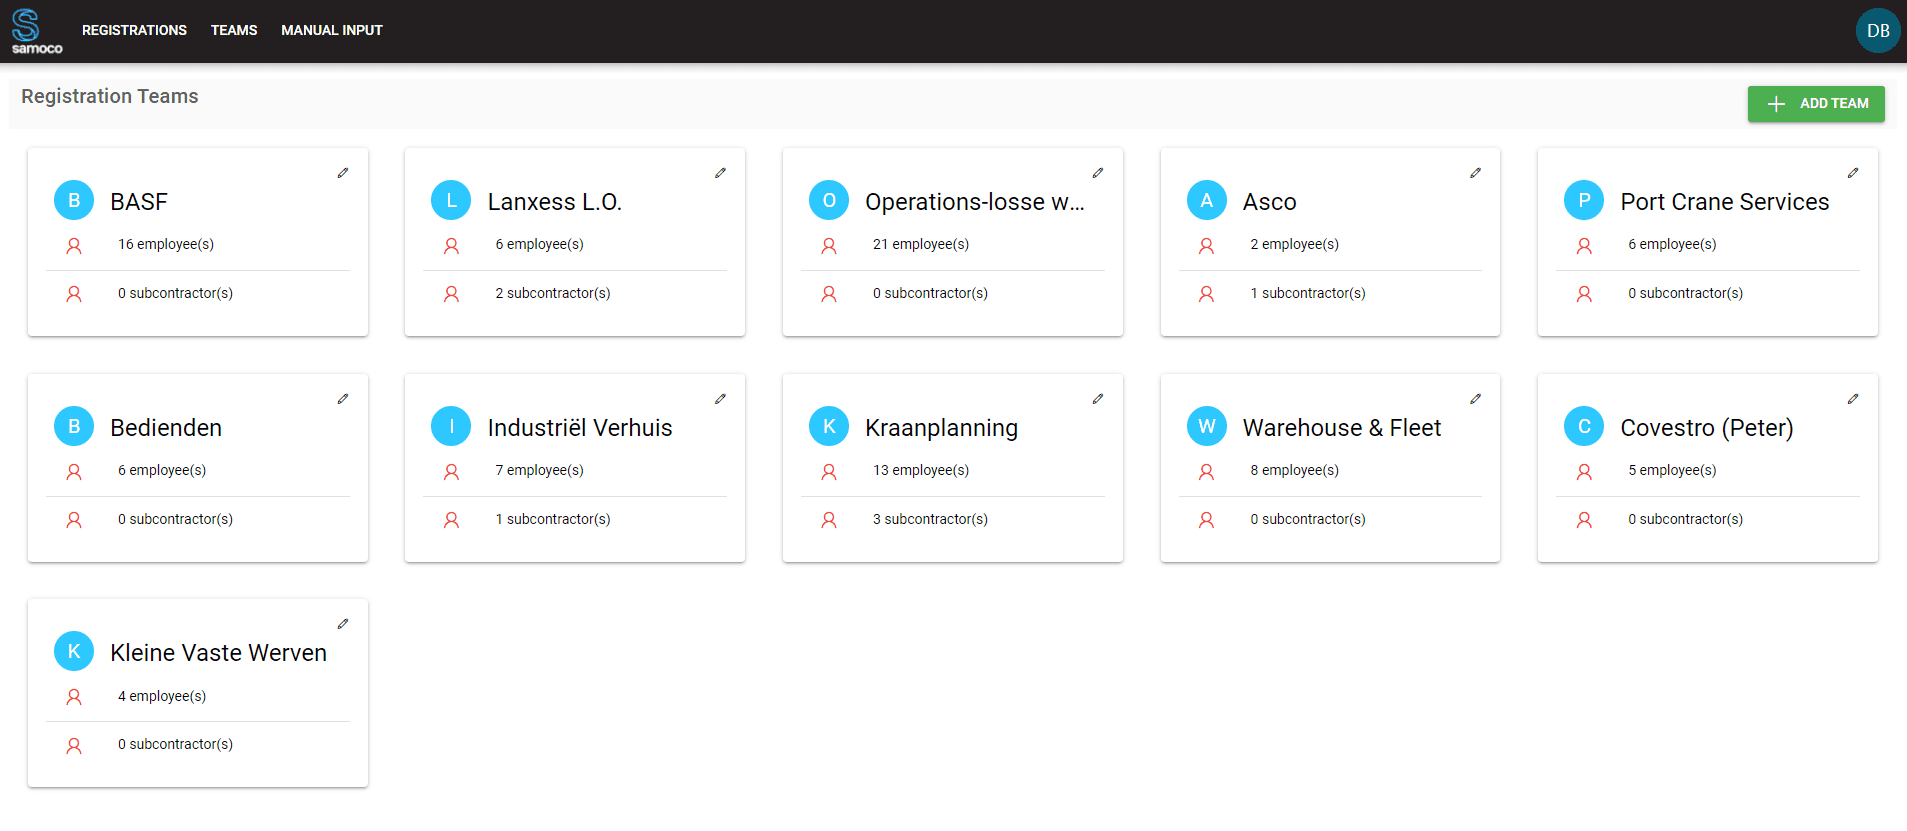
Task: Click the Operations-losse 'O' avatar circle
Action: click(x=829, y=201)
